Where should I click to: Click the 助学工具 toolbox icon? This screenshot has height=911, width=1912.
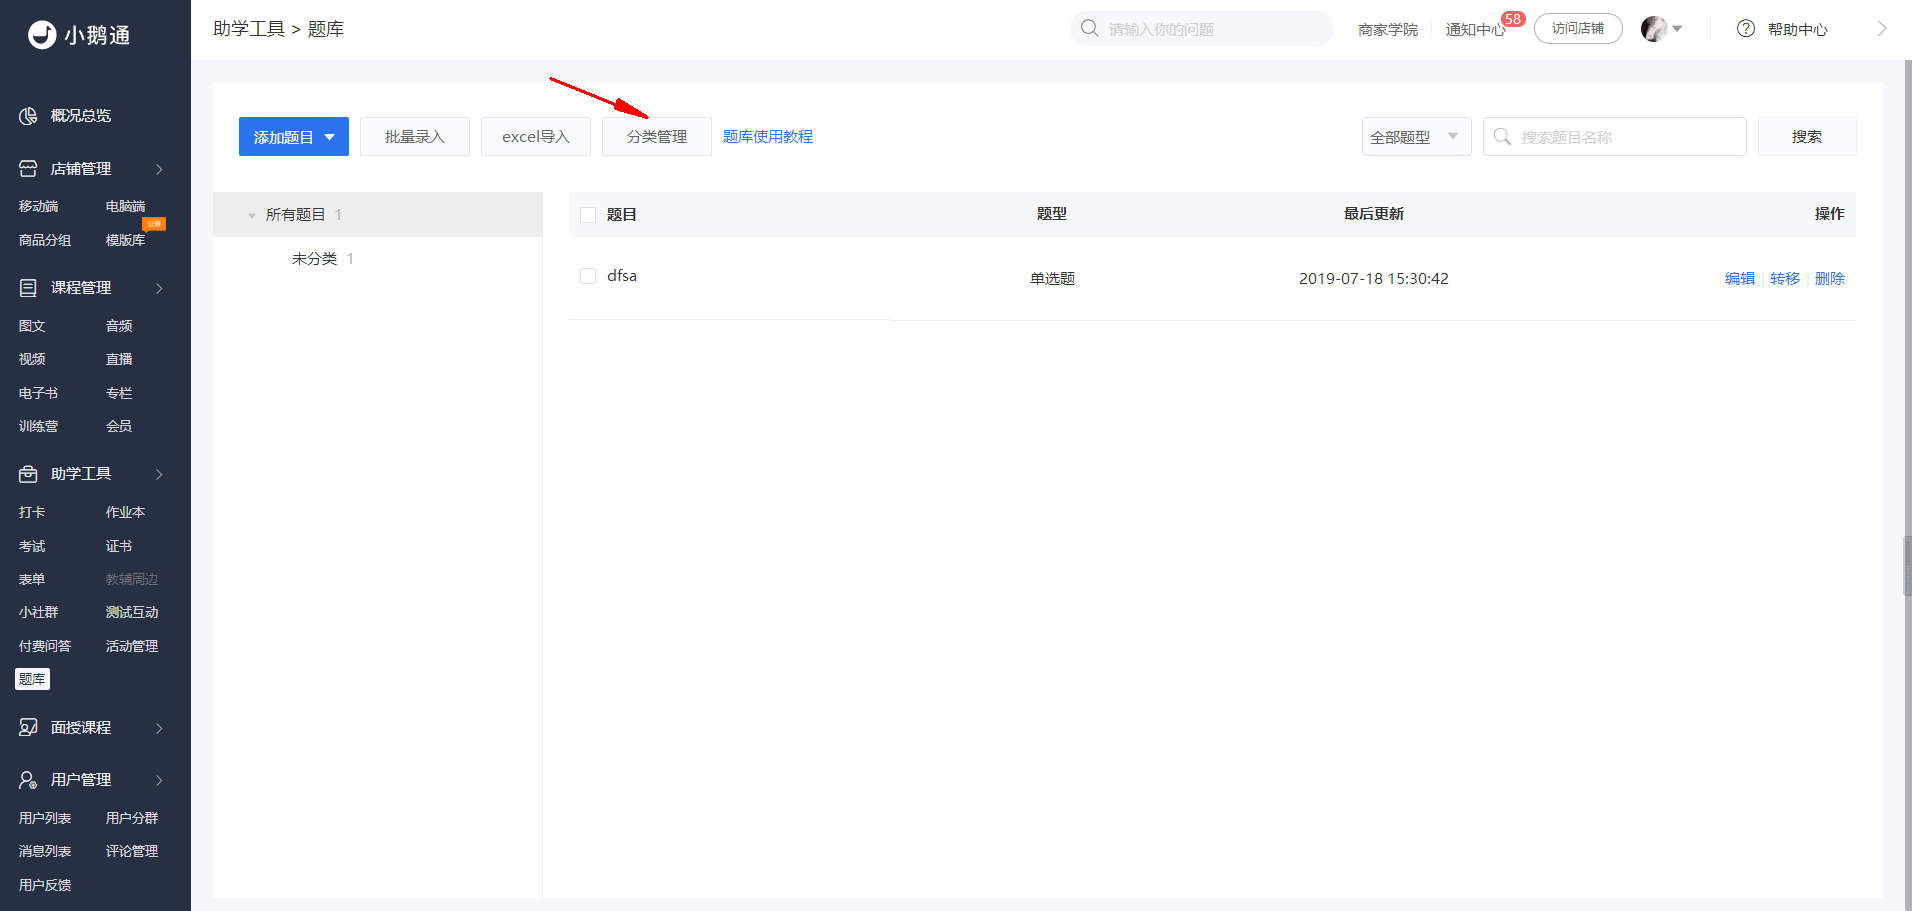(28, 474)
